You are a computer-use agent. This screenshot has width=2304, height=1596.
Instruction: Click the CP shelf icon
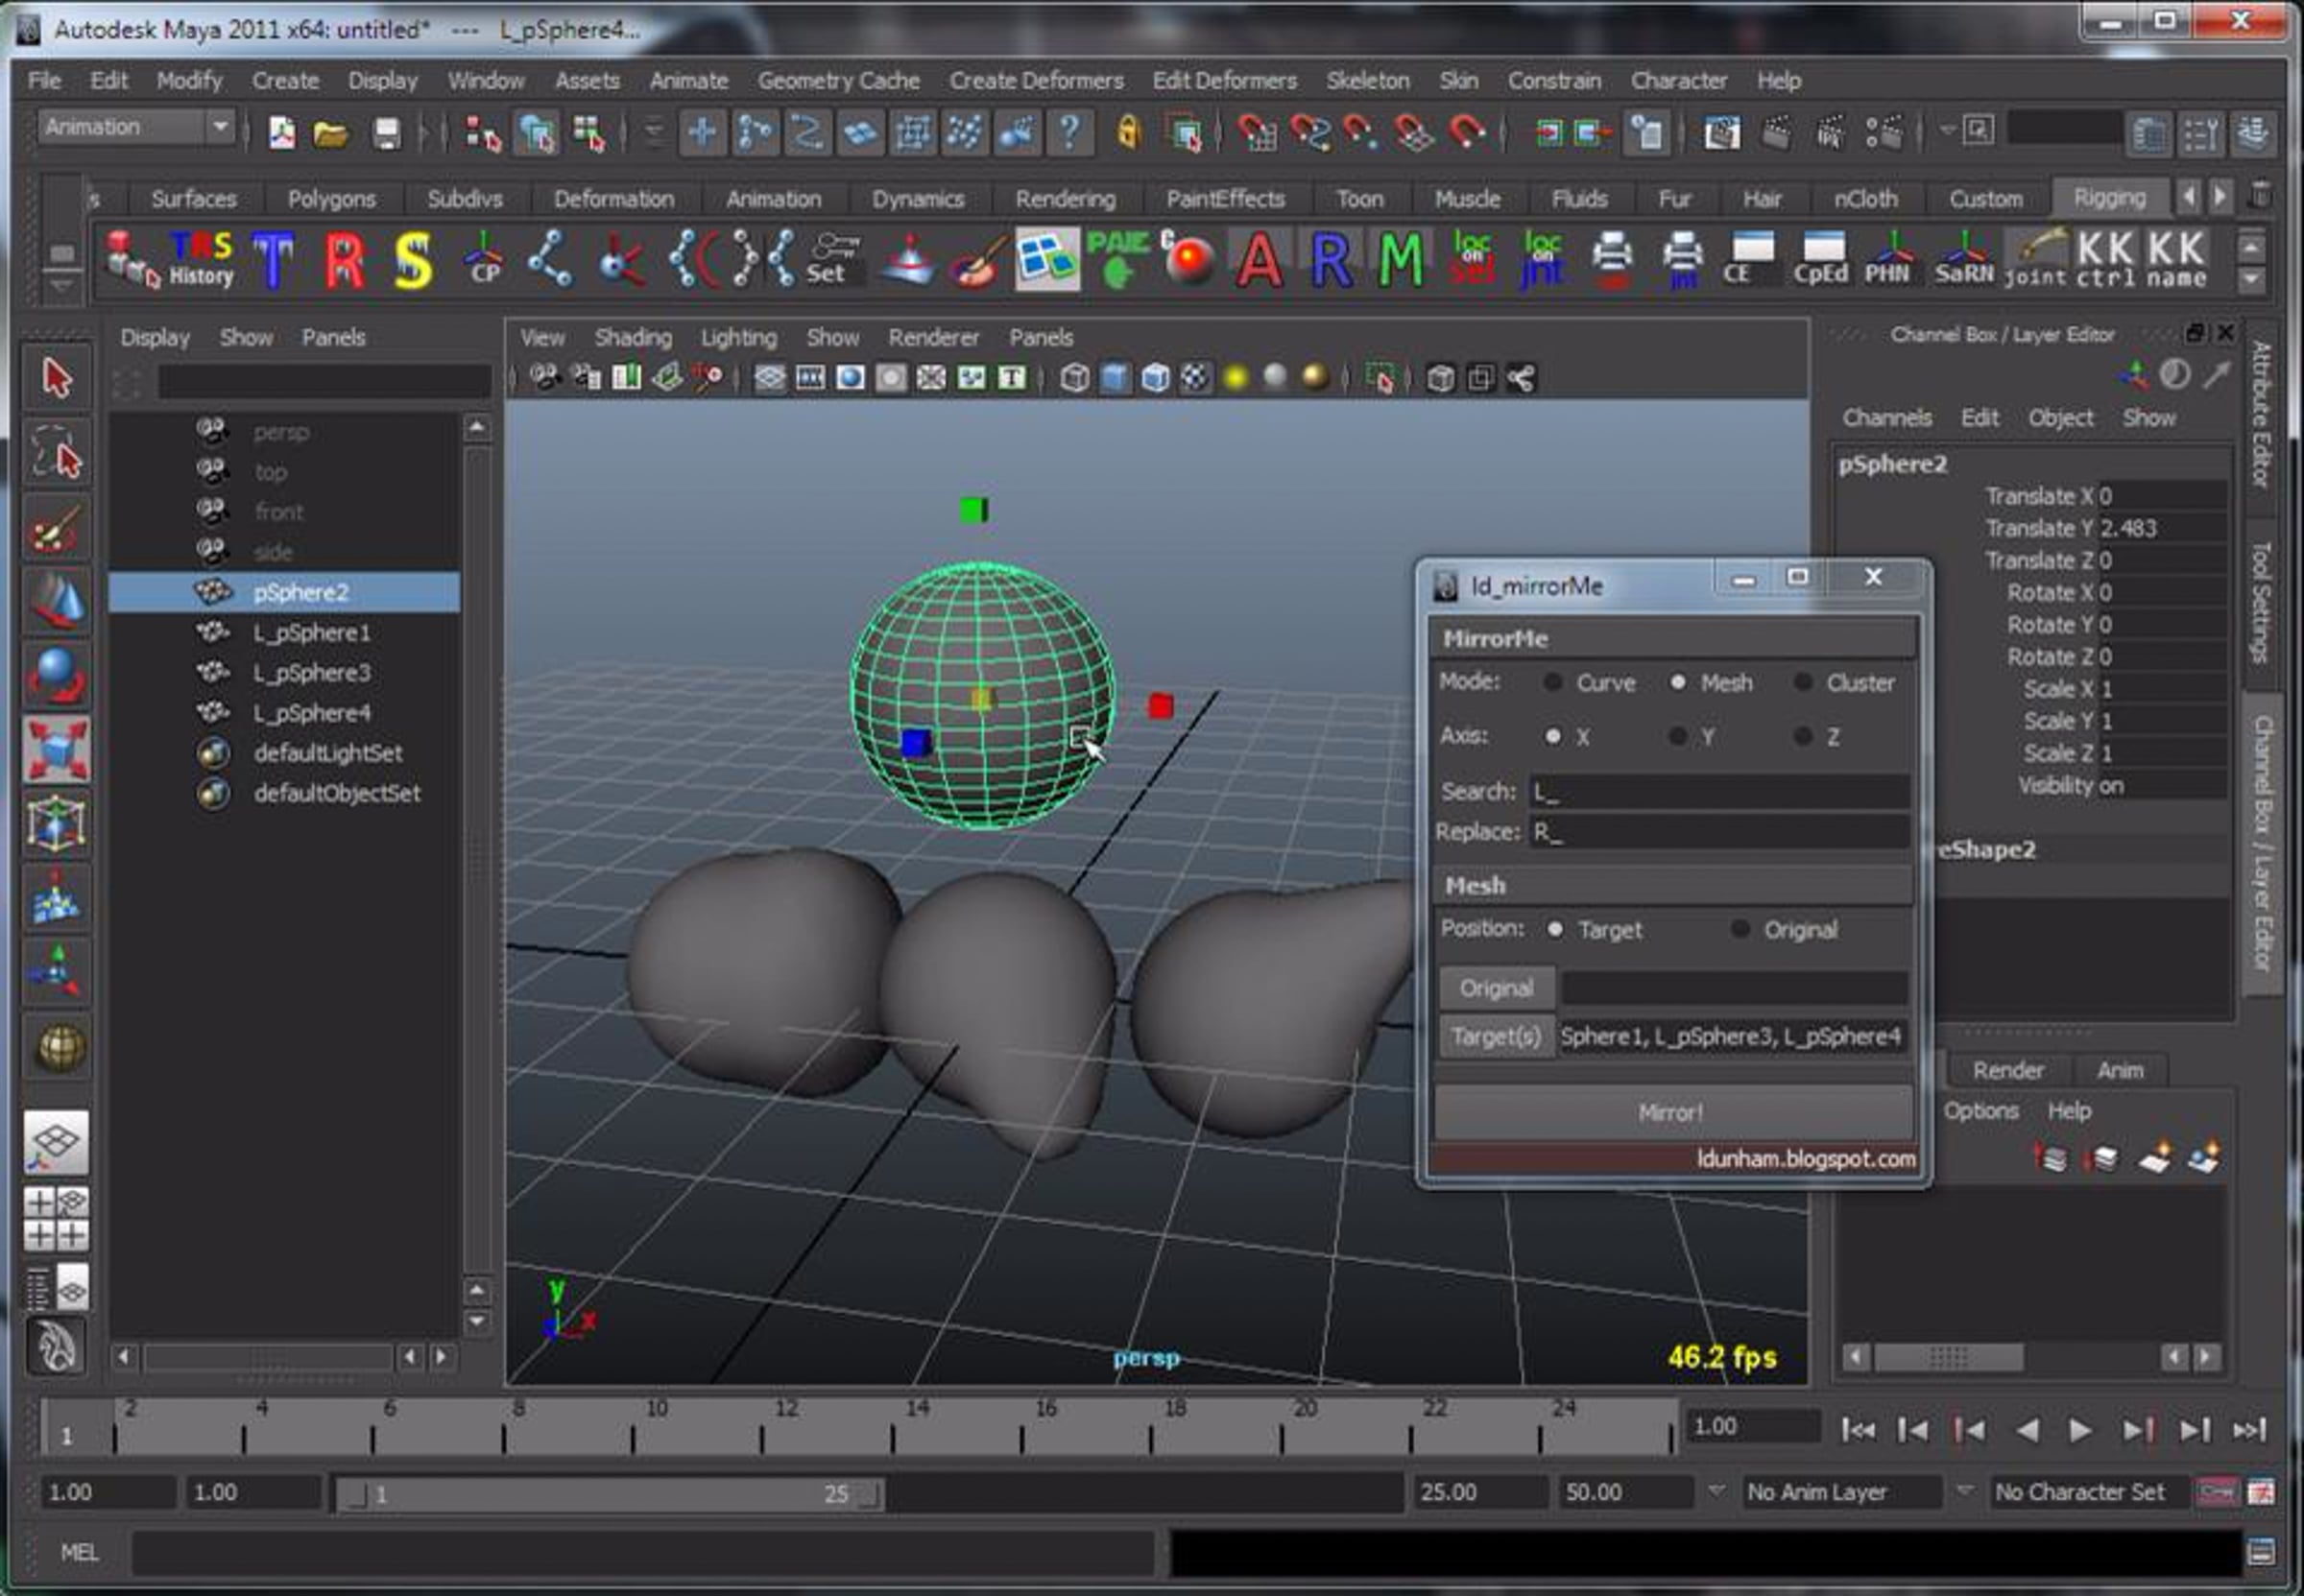484,260
